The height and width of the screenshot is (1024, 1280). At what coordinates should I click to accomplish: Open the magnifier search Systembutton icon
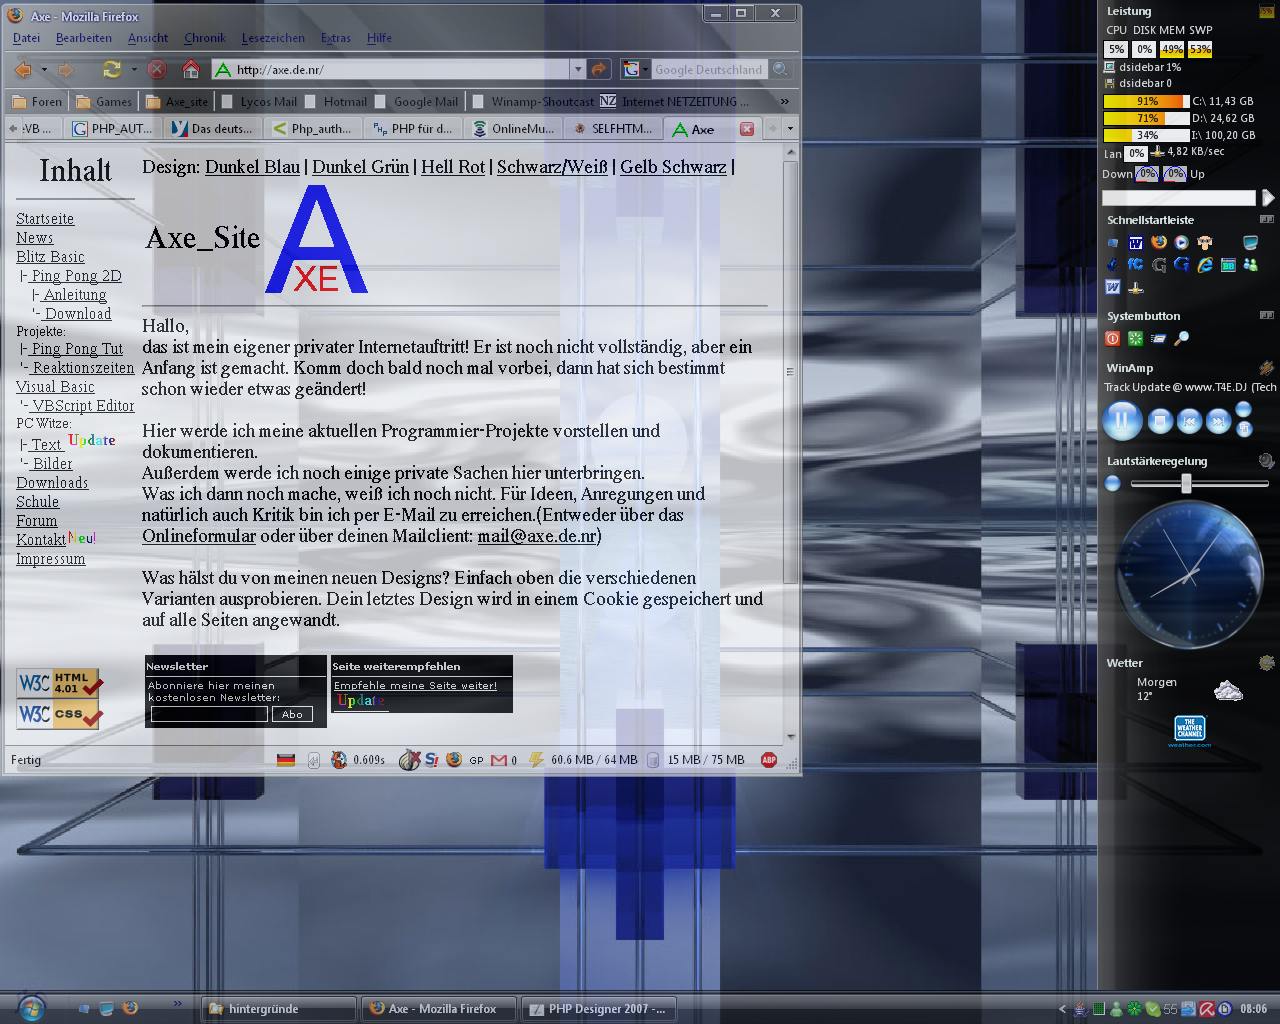click(x=1181, y=339)
